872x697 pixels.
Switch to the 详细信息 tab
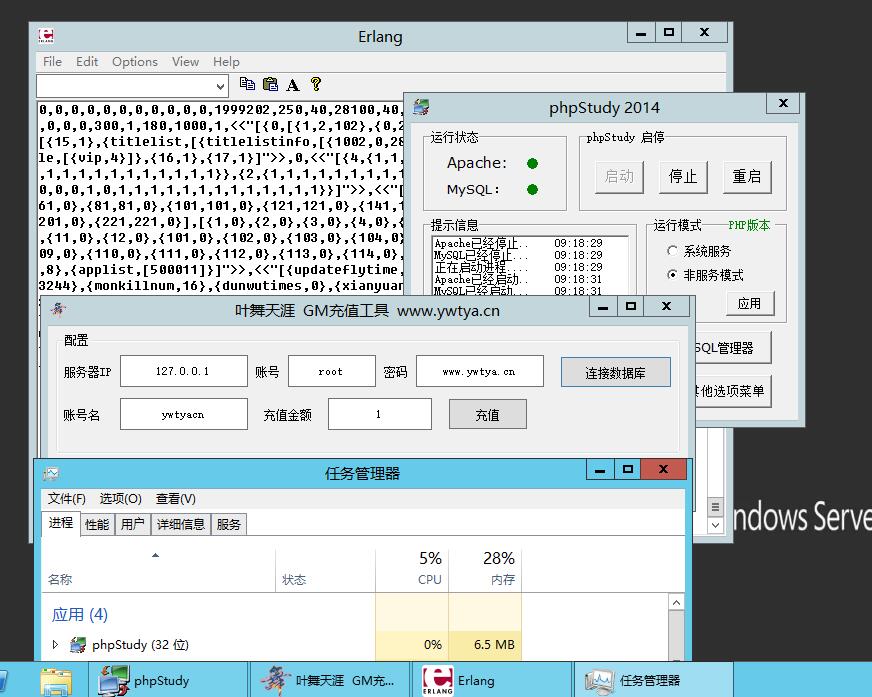point(181,524)
